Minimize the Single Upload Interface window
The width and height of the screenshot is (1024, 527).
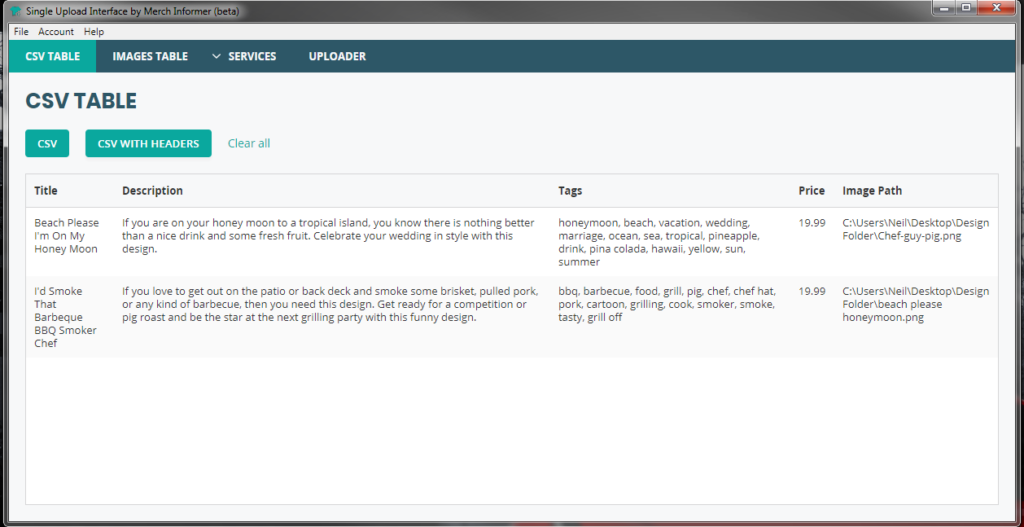(x=943, y=8)
